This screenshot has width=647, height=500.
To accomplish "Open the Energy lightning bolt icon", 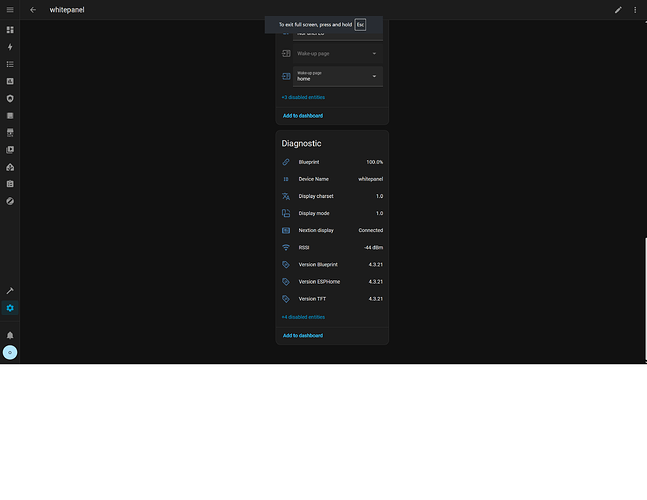I will (x=10, y=47).
